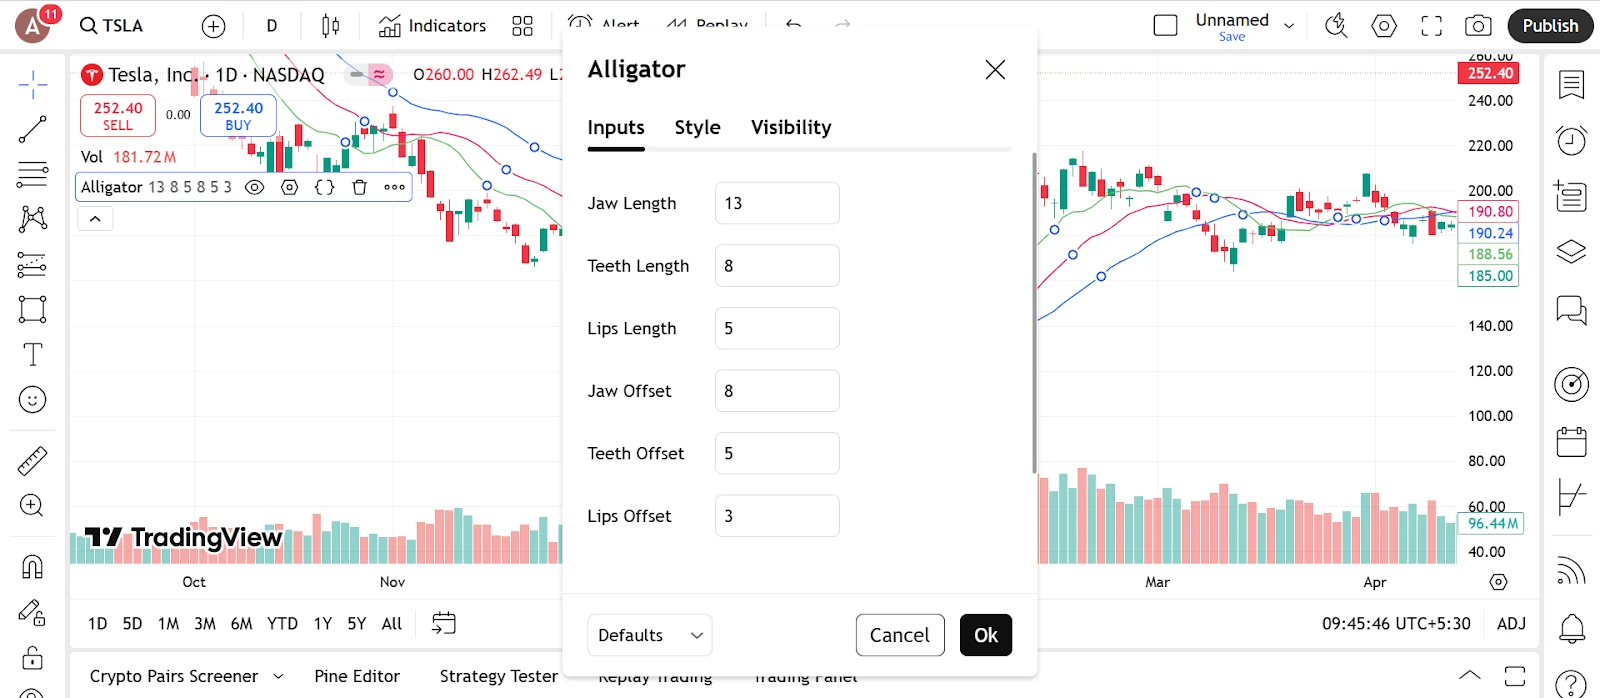The width and height of the screenshot is (1600, 698).
Task: Delete the Alligator indicator with trash icon
Action: click(360, 187)
